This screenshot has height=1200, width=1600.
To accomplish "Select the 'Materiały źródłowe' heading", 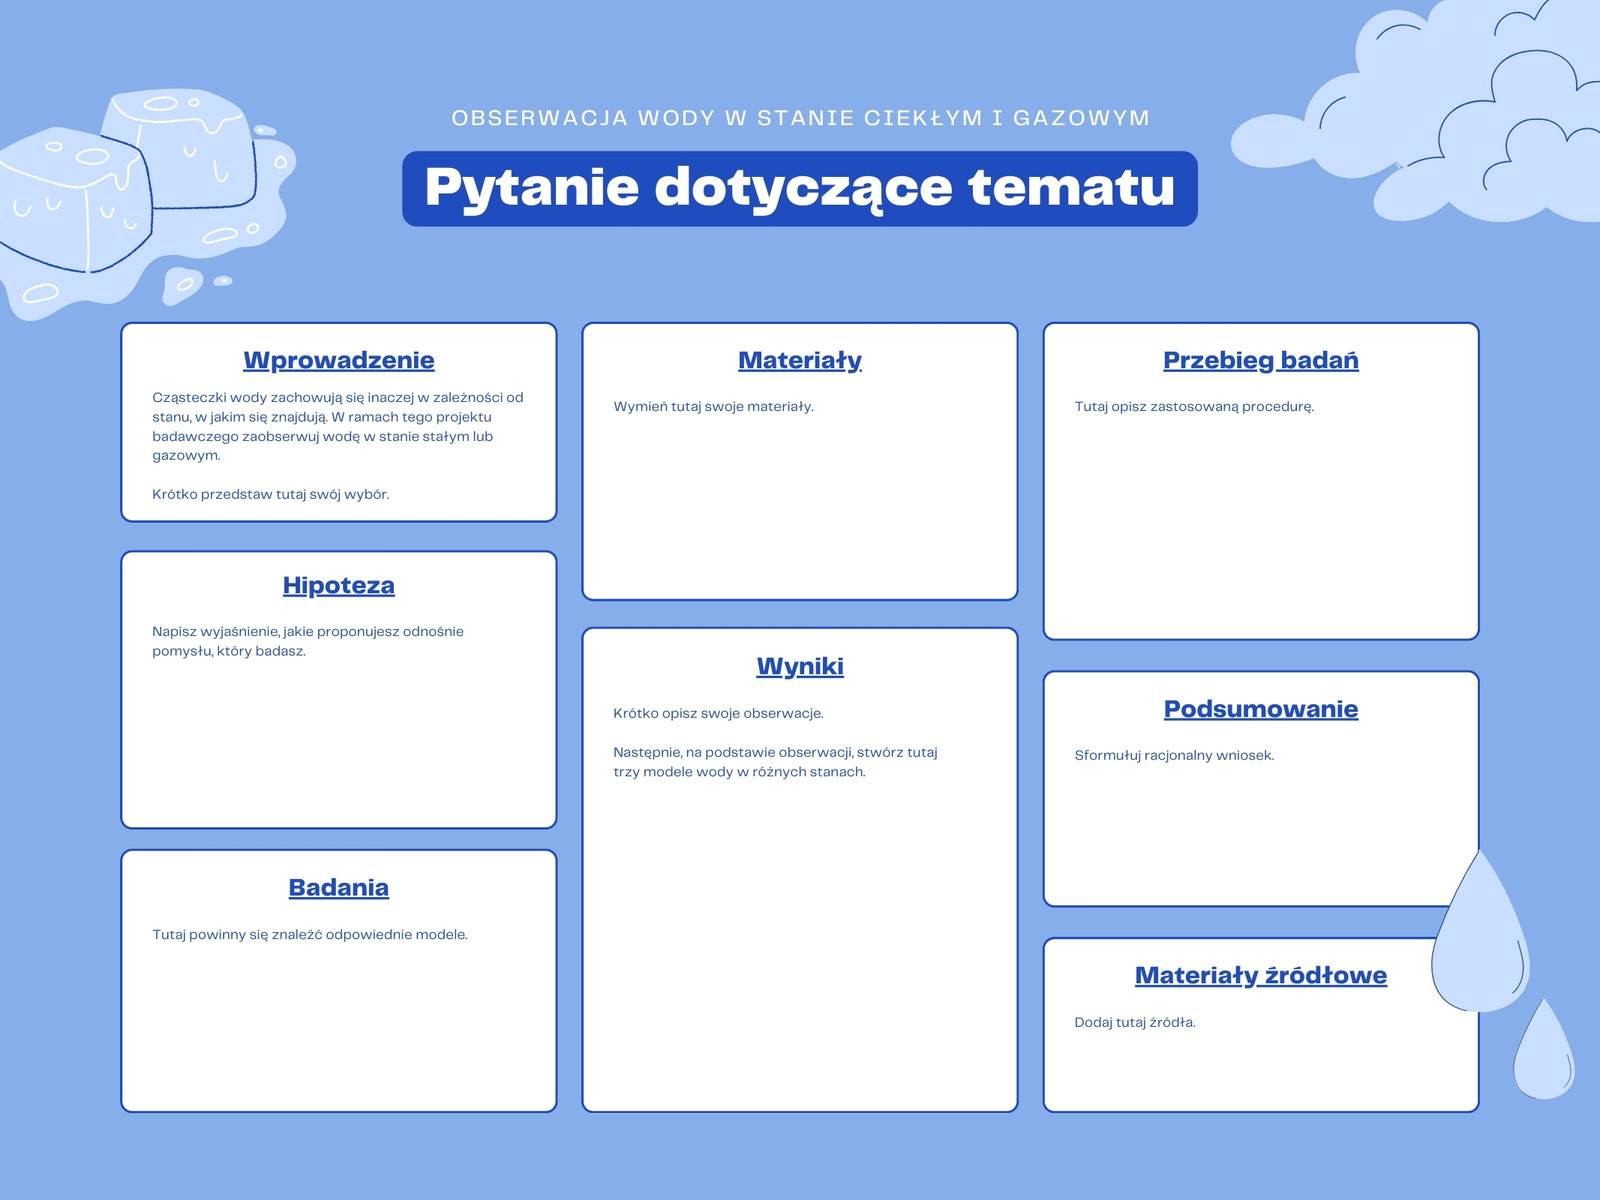I will (x=1261, y=975).
